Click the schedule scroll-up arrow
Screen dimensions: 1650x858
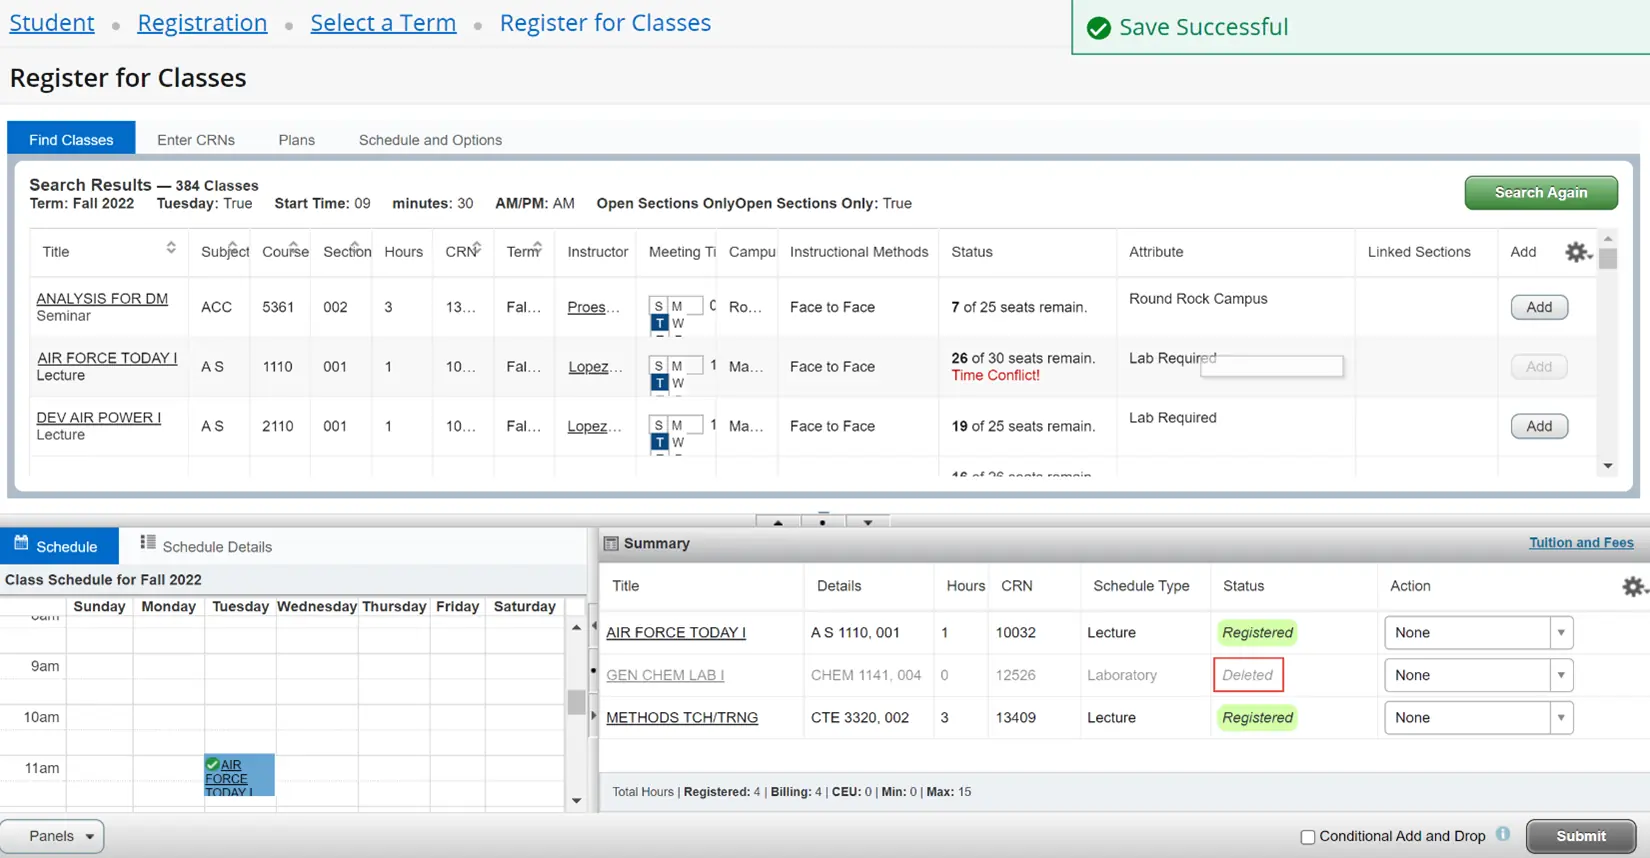[x=576, y=627]
